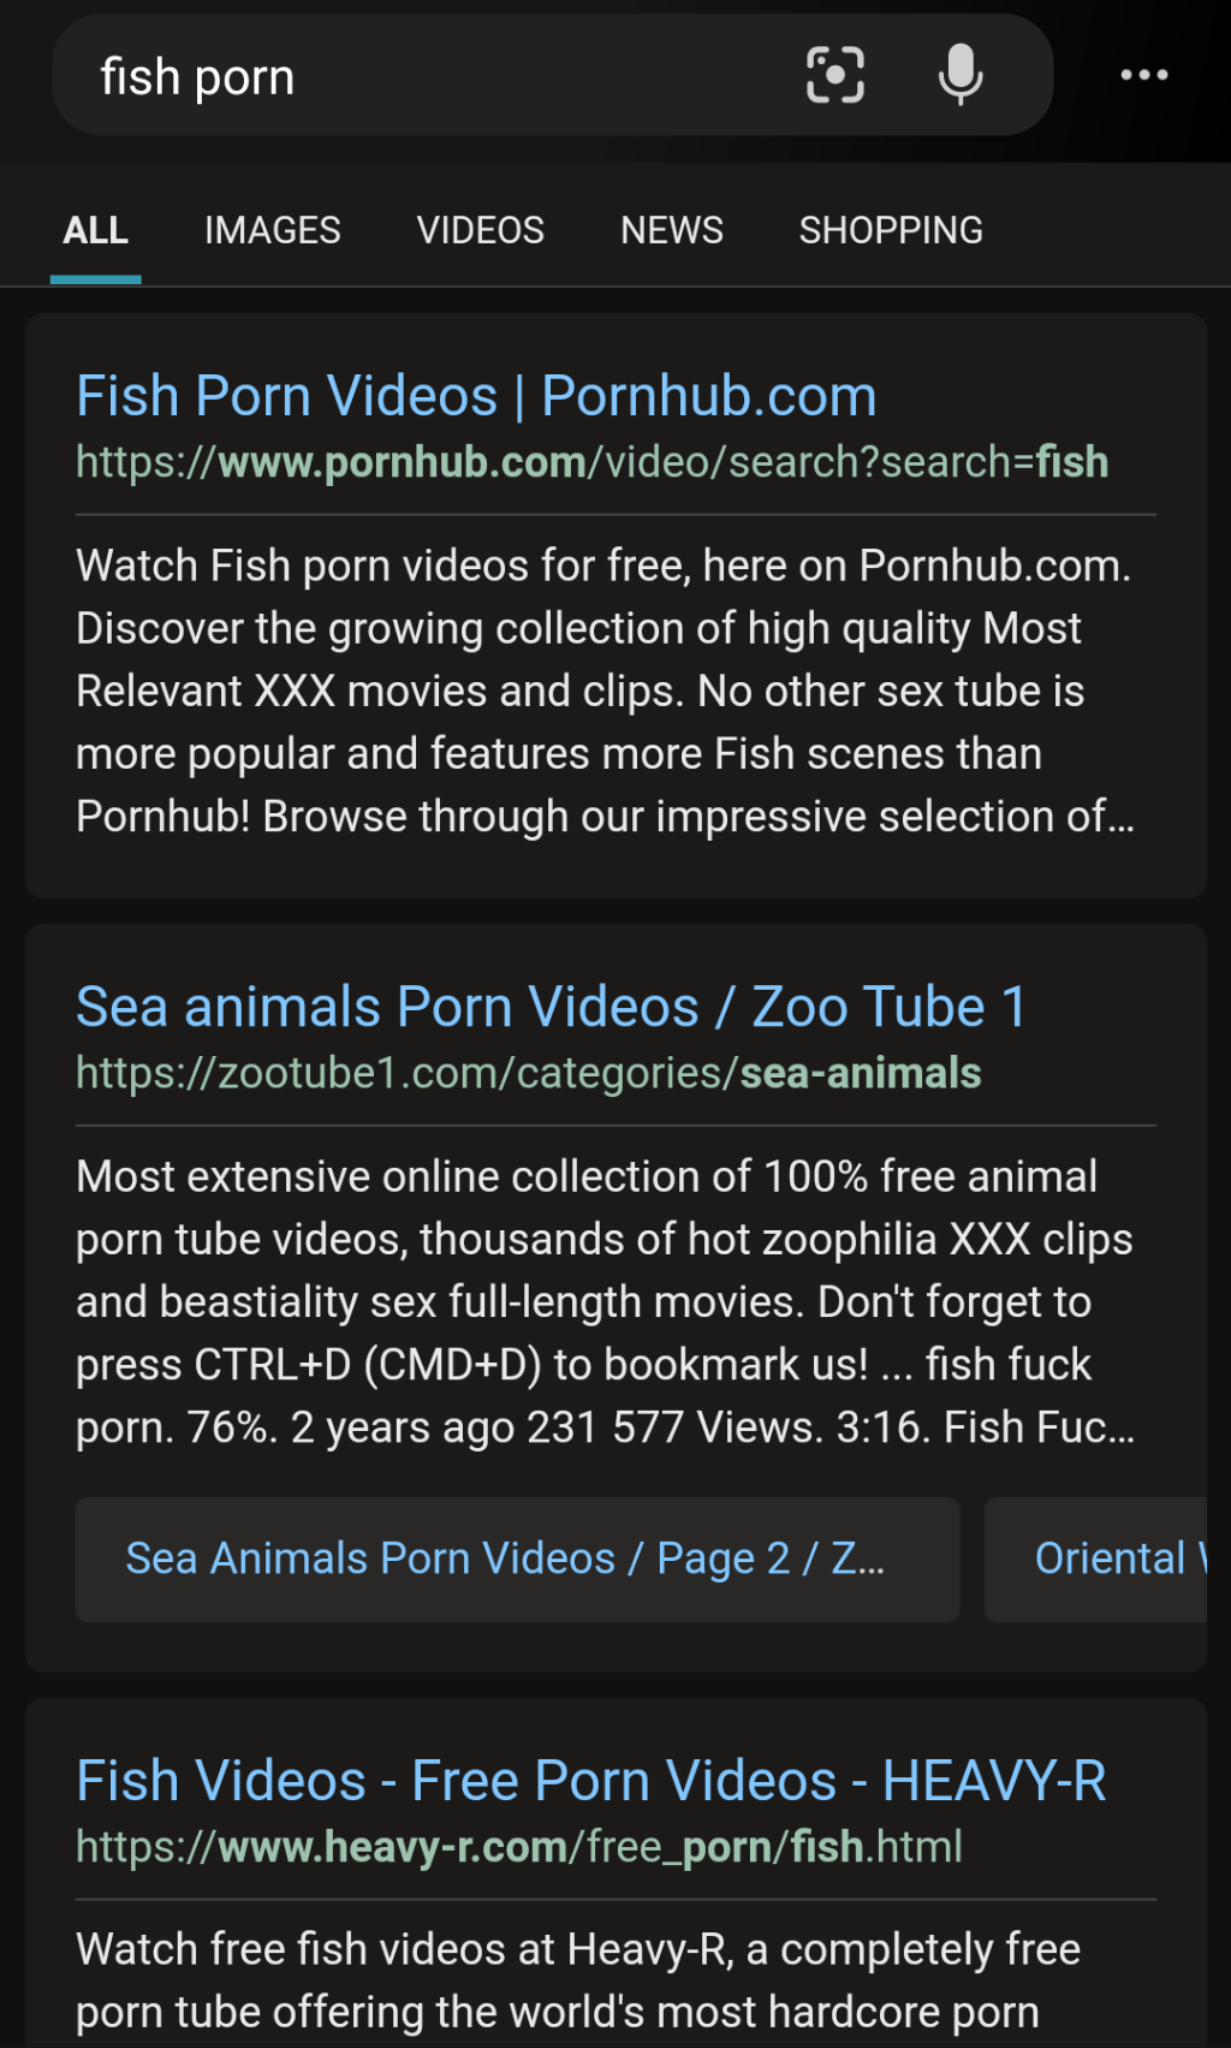Viewport: 1231px width, 2048px height.
Task: Tap the Zoo Tube 1 description snippet
Action: [605, 1301]
